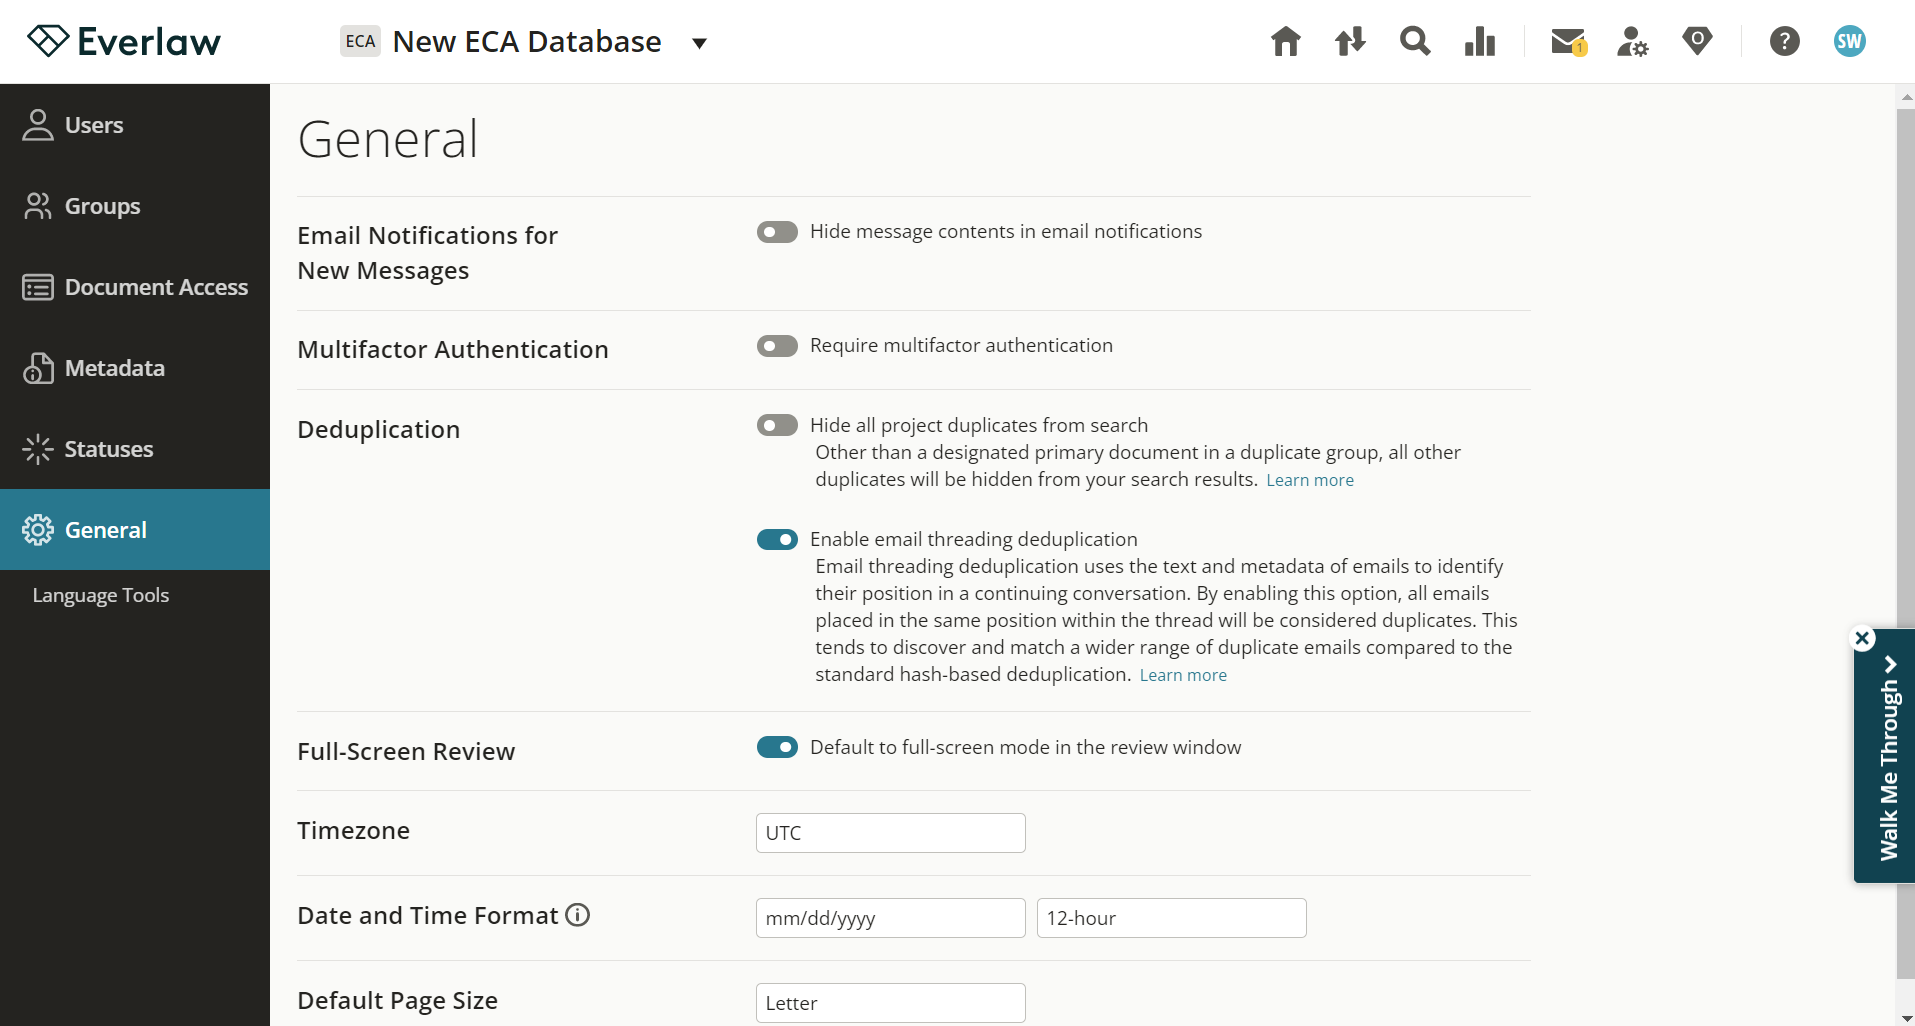The image size is (1915, 1026).
Task: Click the New ECA Database project name
Action: (x=527, y=41)
